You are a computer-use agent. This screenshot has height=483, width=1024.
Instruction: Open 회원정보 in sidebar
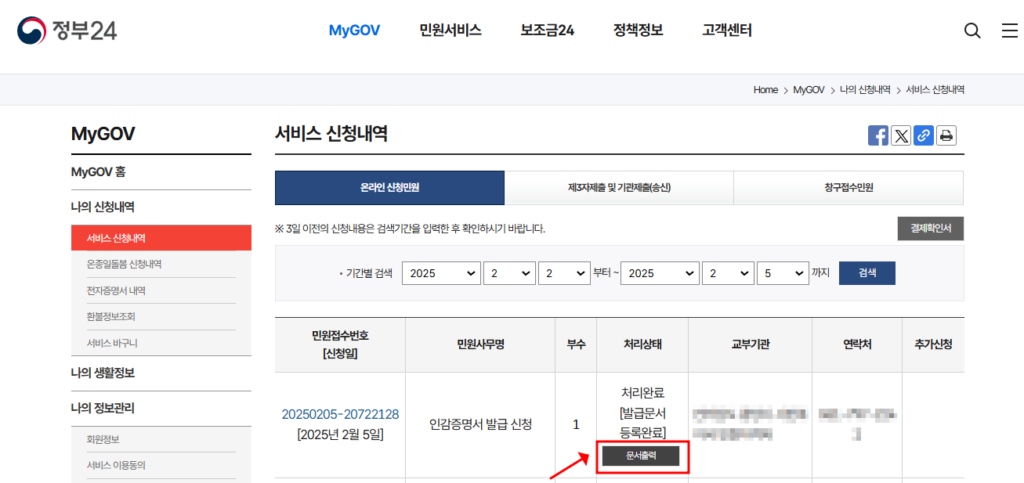click(103, 439)
